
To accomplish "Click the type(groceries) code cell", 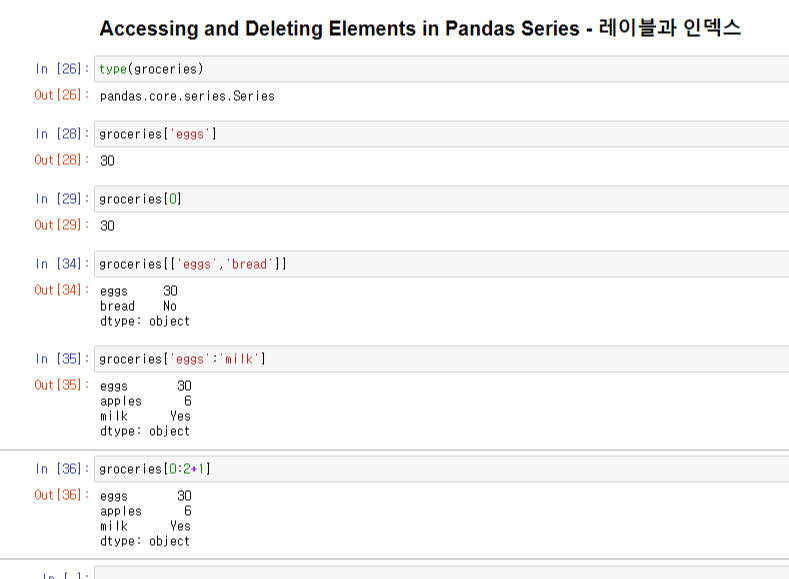I will click(x=441, y=69).
